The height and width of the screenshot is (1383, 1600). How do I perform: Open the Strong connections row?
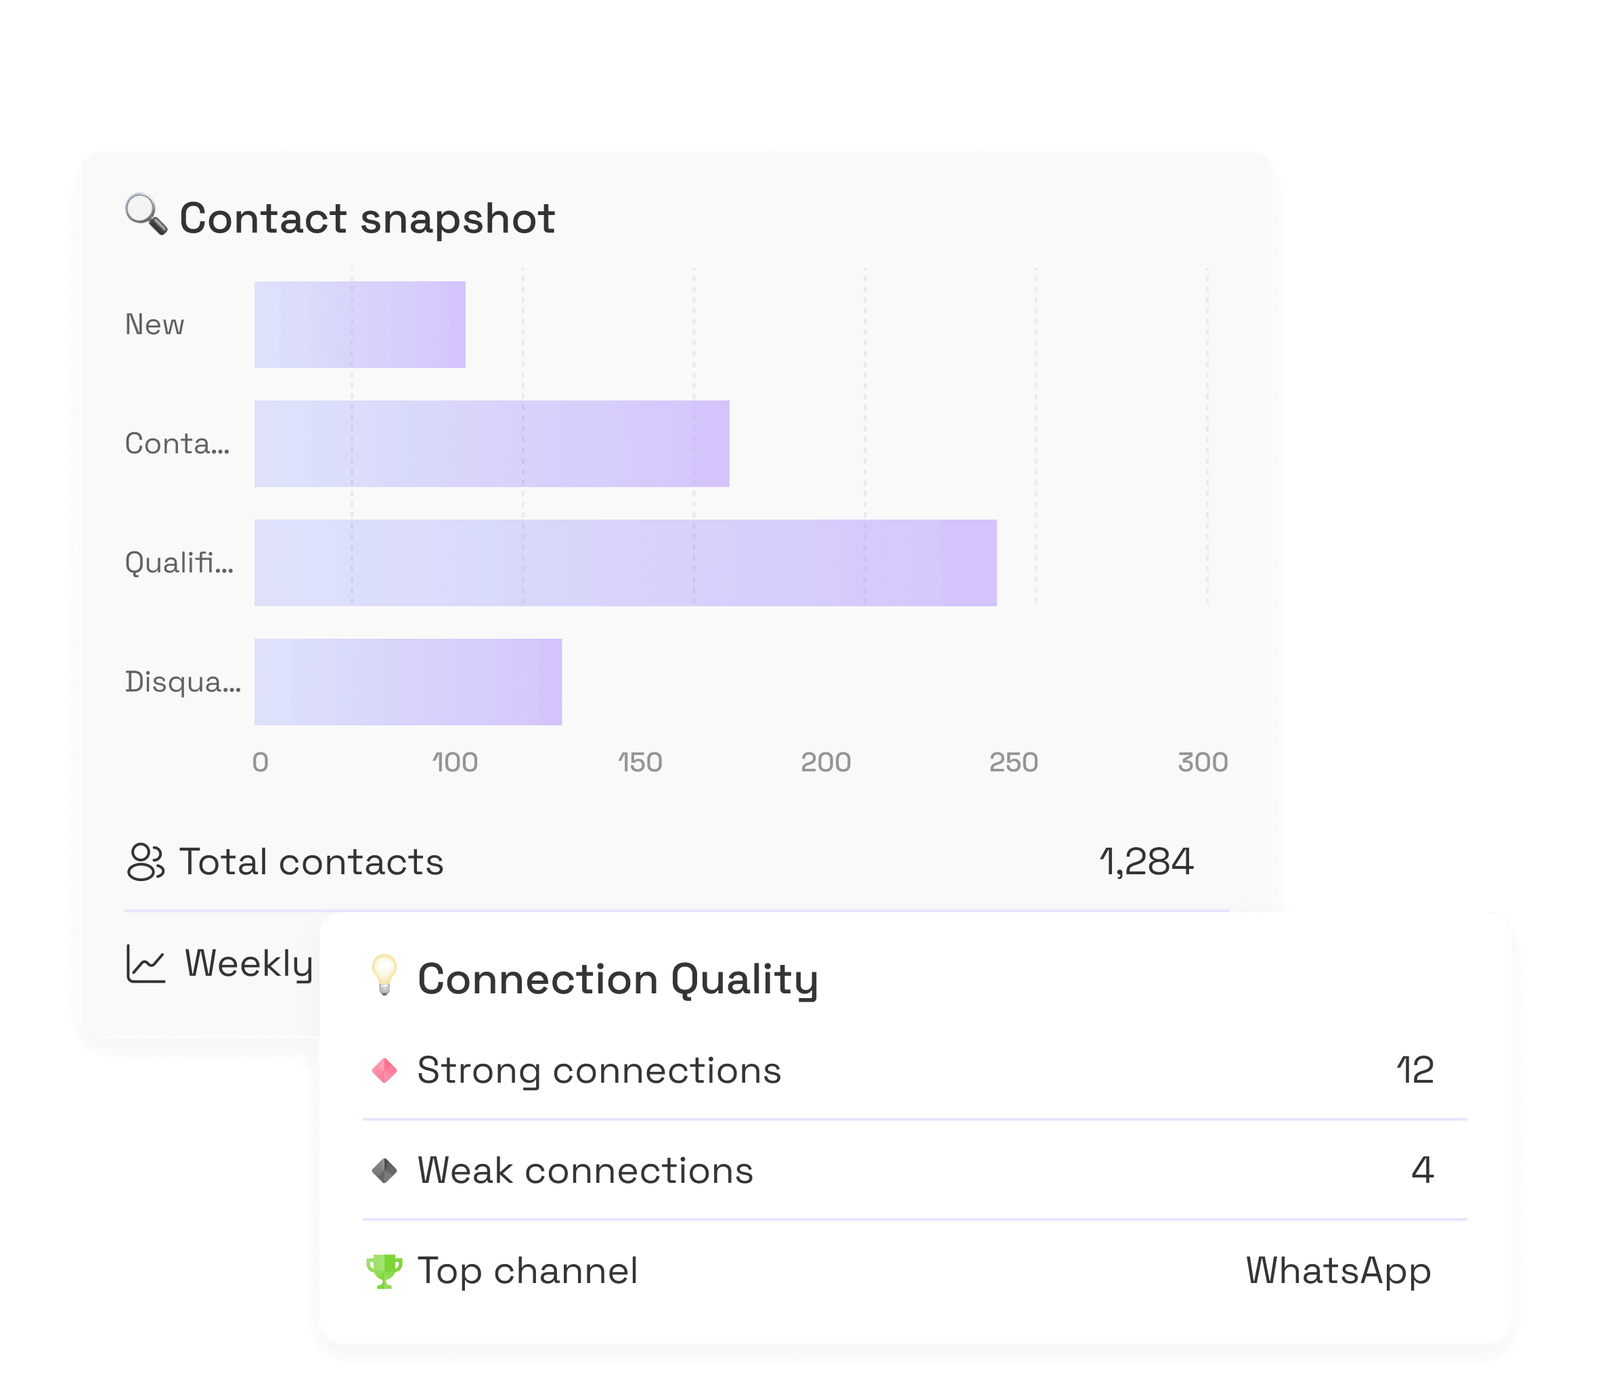(914, 1070)
